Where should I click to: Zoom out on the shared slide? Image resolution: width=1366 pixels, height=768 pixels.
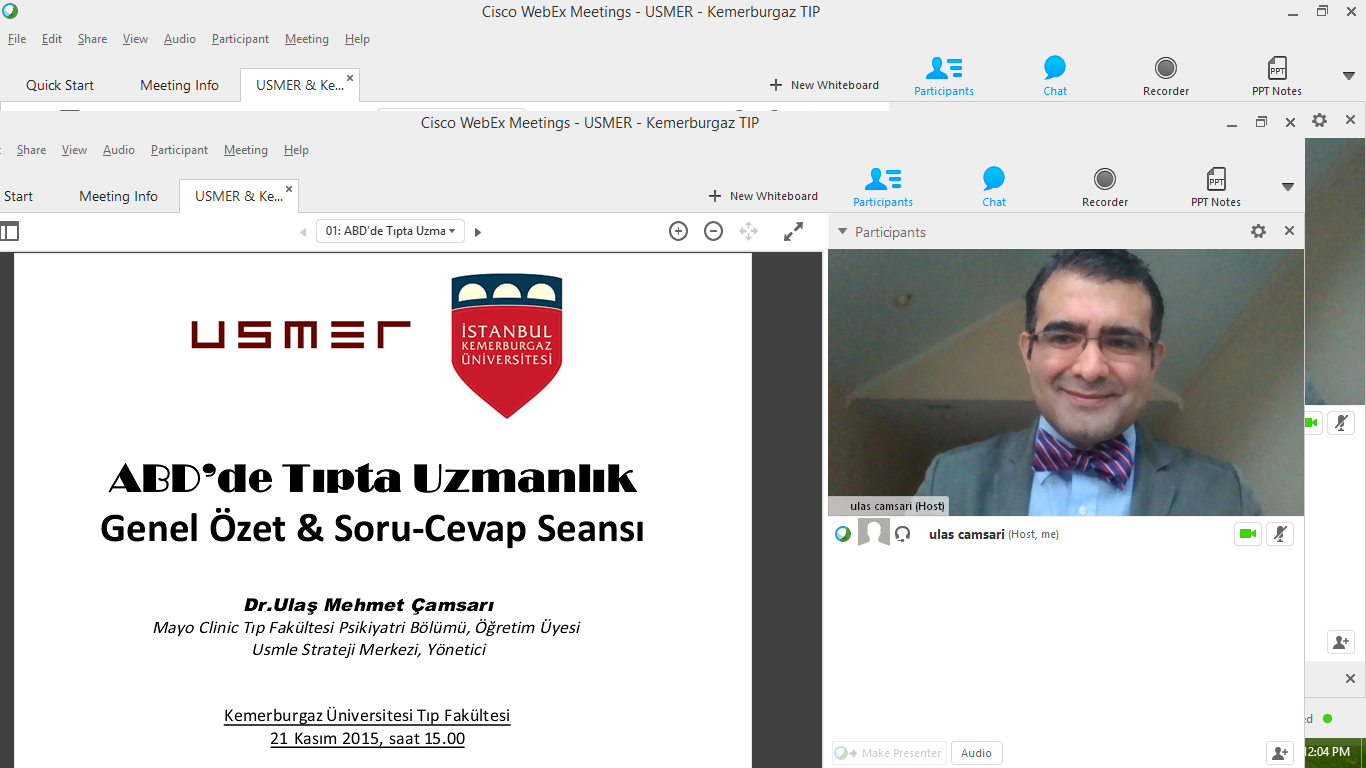point(713,231)
